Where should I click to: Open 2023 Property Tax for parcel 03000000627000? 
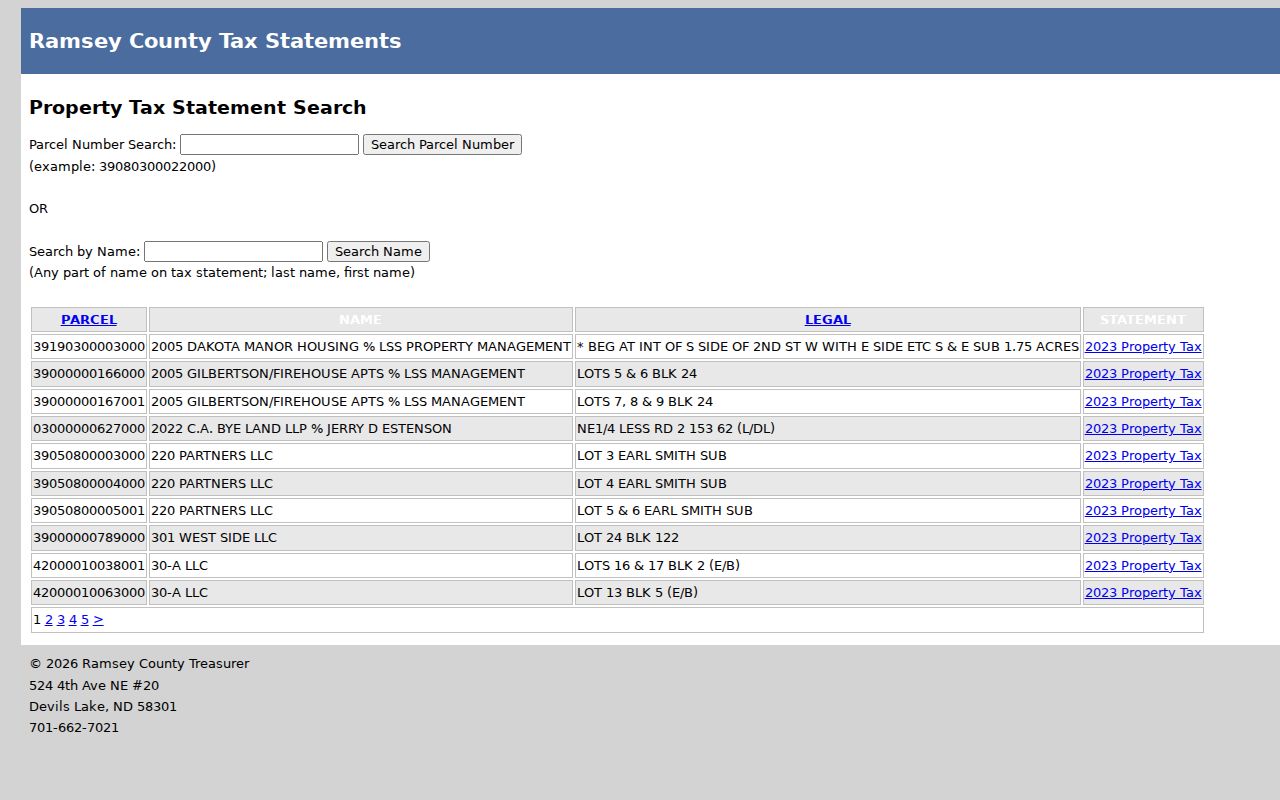tap(1143, 429)
